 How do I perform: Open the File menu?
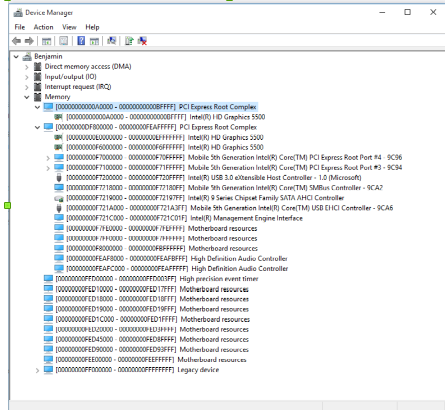20,27
